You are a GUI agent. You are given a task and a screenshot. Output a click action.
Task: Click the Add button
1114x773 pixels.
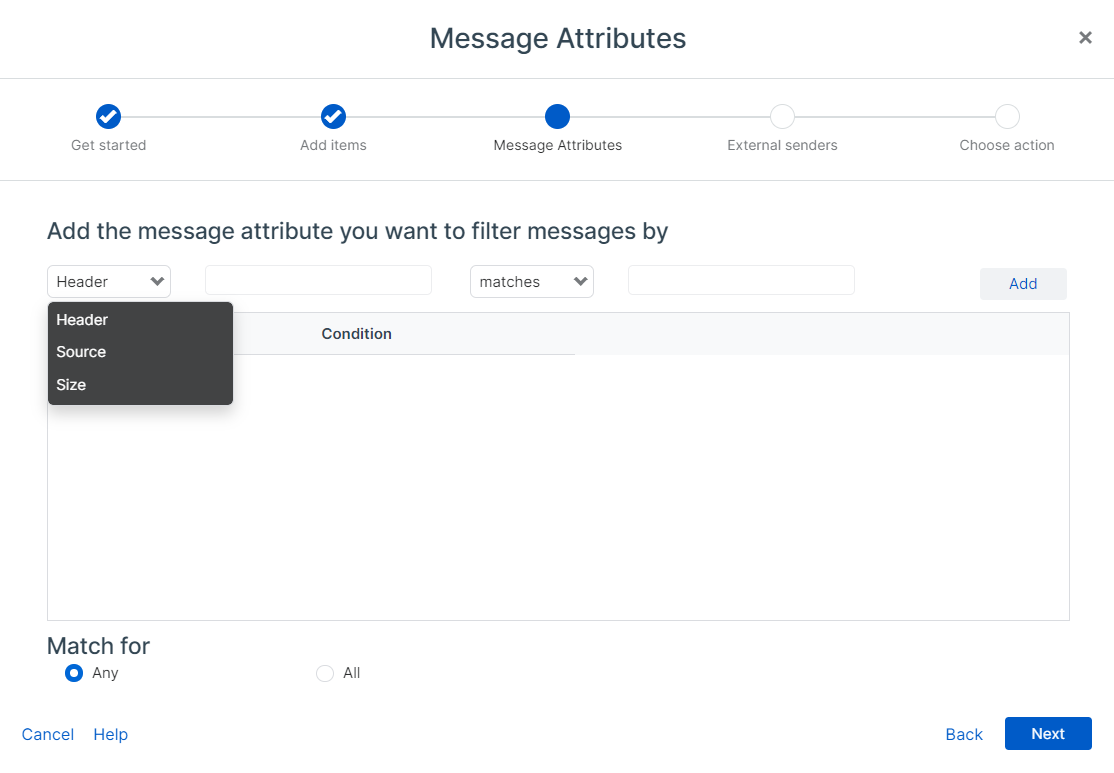point(1023,284)
